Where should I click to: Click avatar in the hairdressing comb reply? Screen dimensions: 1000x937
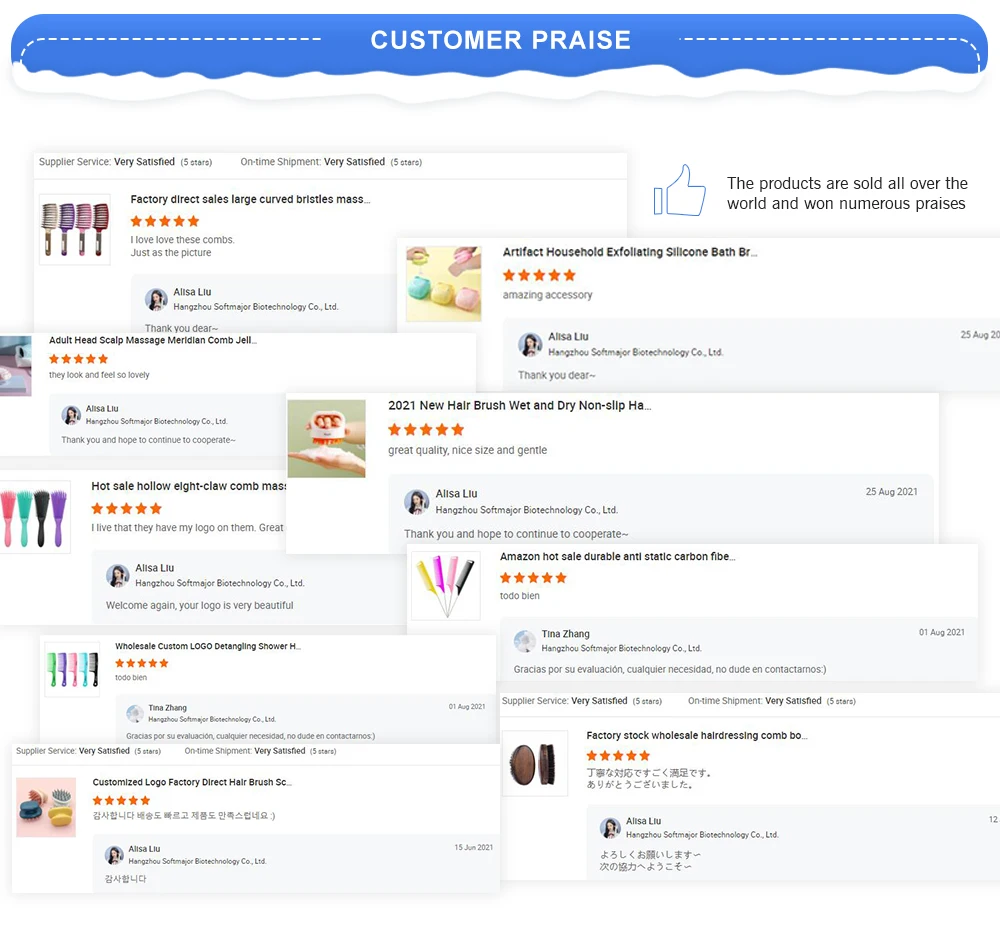click(x=610, y=828)
